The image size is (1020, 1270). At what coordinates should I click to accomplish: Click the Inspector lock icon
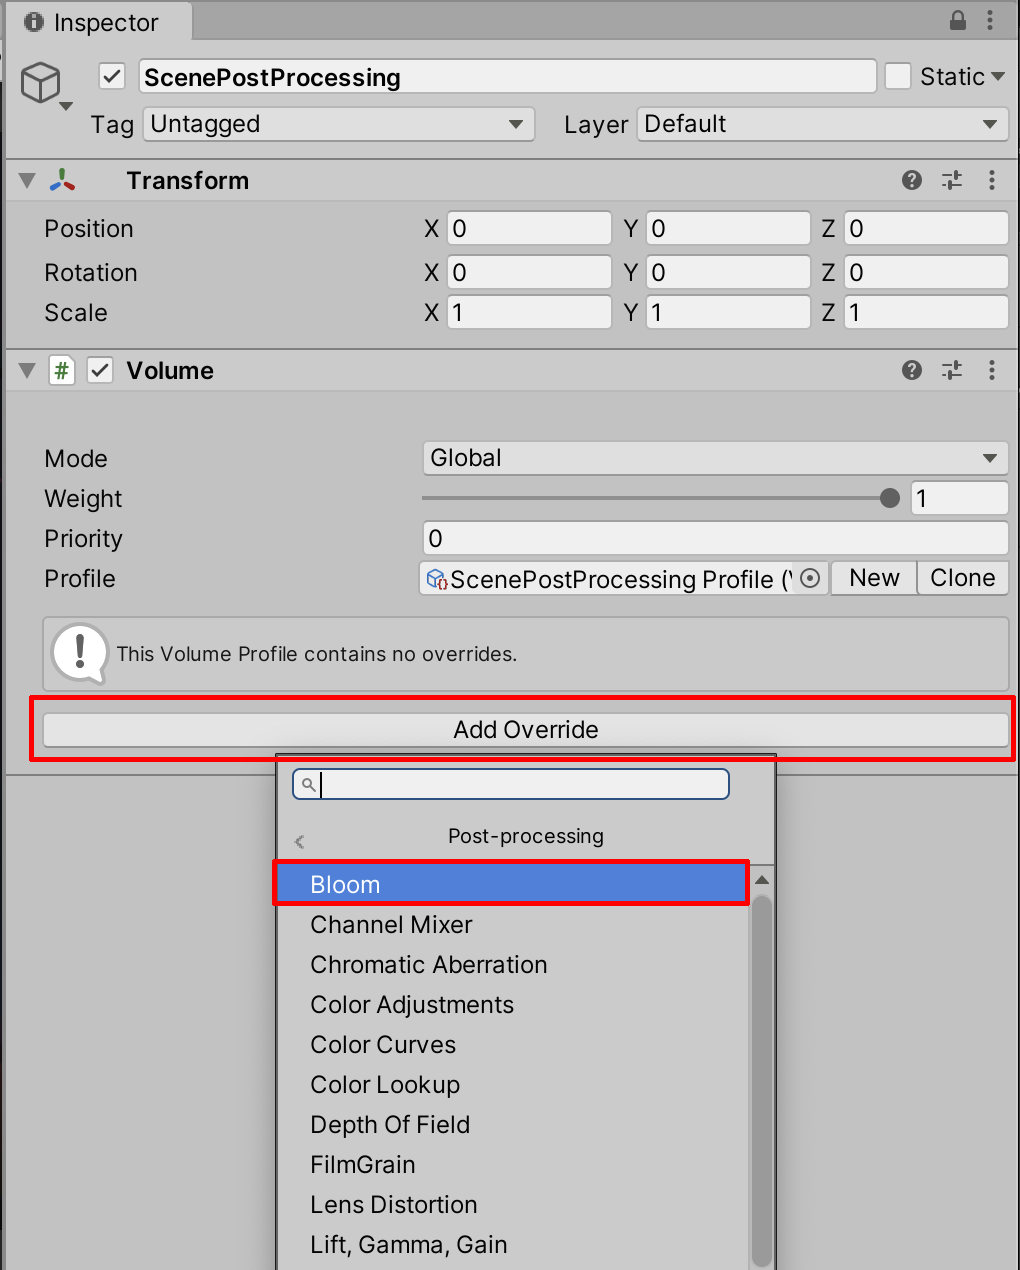[958, 20]
